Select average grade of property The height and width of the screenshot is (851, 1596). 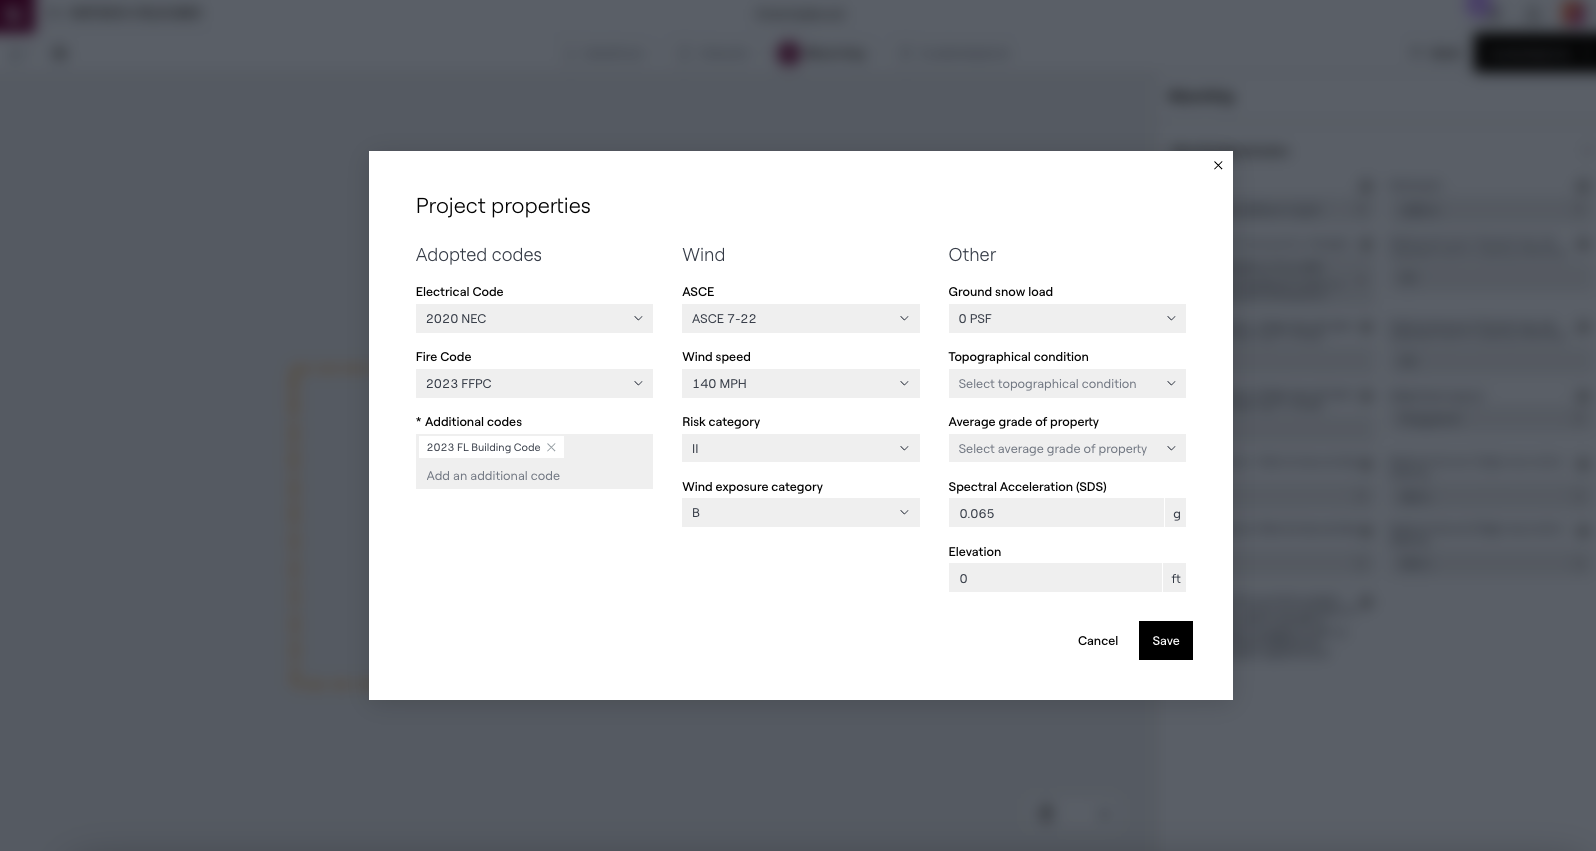1066,449
